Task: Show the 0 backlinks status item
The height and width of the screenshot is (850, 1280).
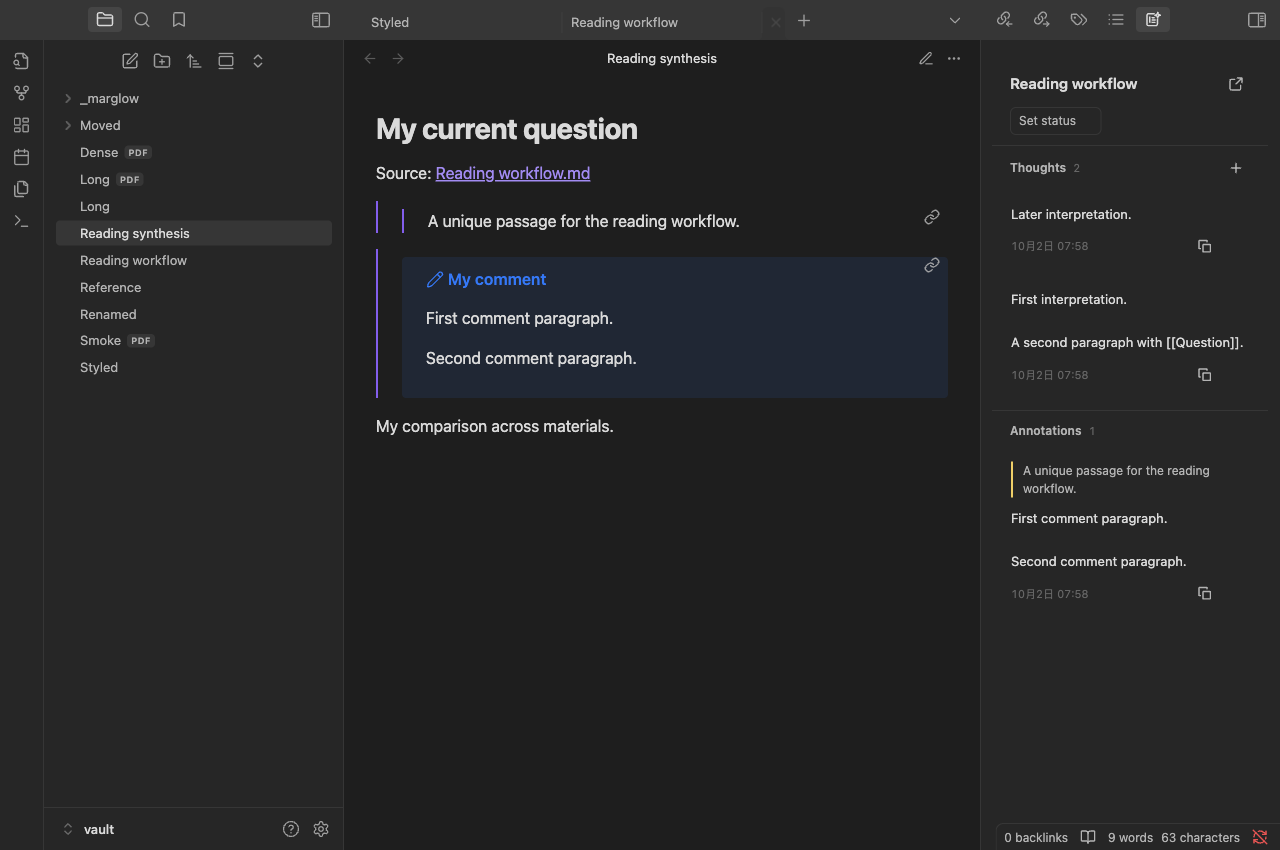Action: tap(1036, 838)
